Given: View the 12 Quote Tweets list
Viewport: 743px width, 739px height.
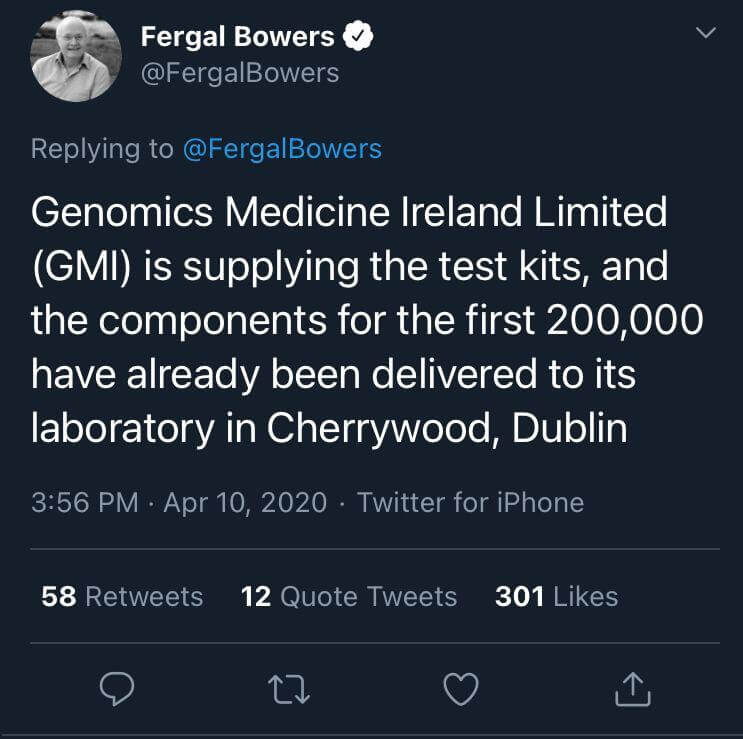Looking at the screenshot, I should 349,597.
